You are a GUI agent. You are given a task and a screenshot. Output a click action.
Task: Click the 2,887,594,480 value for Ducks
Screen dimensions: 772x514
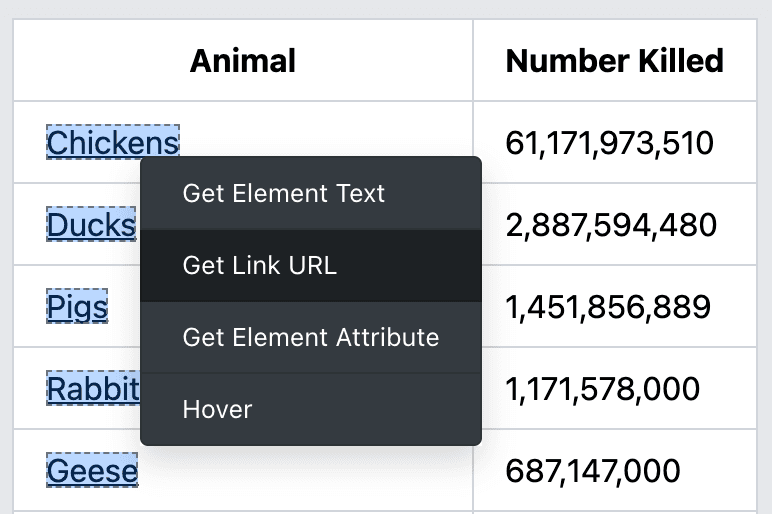click(x=611, y=225)
